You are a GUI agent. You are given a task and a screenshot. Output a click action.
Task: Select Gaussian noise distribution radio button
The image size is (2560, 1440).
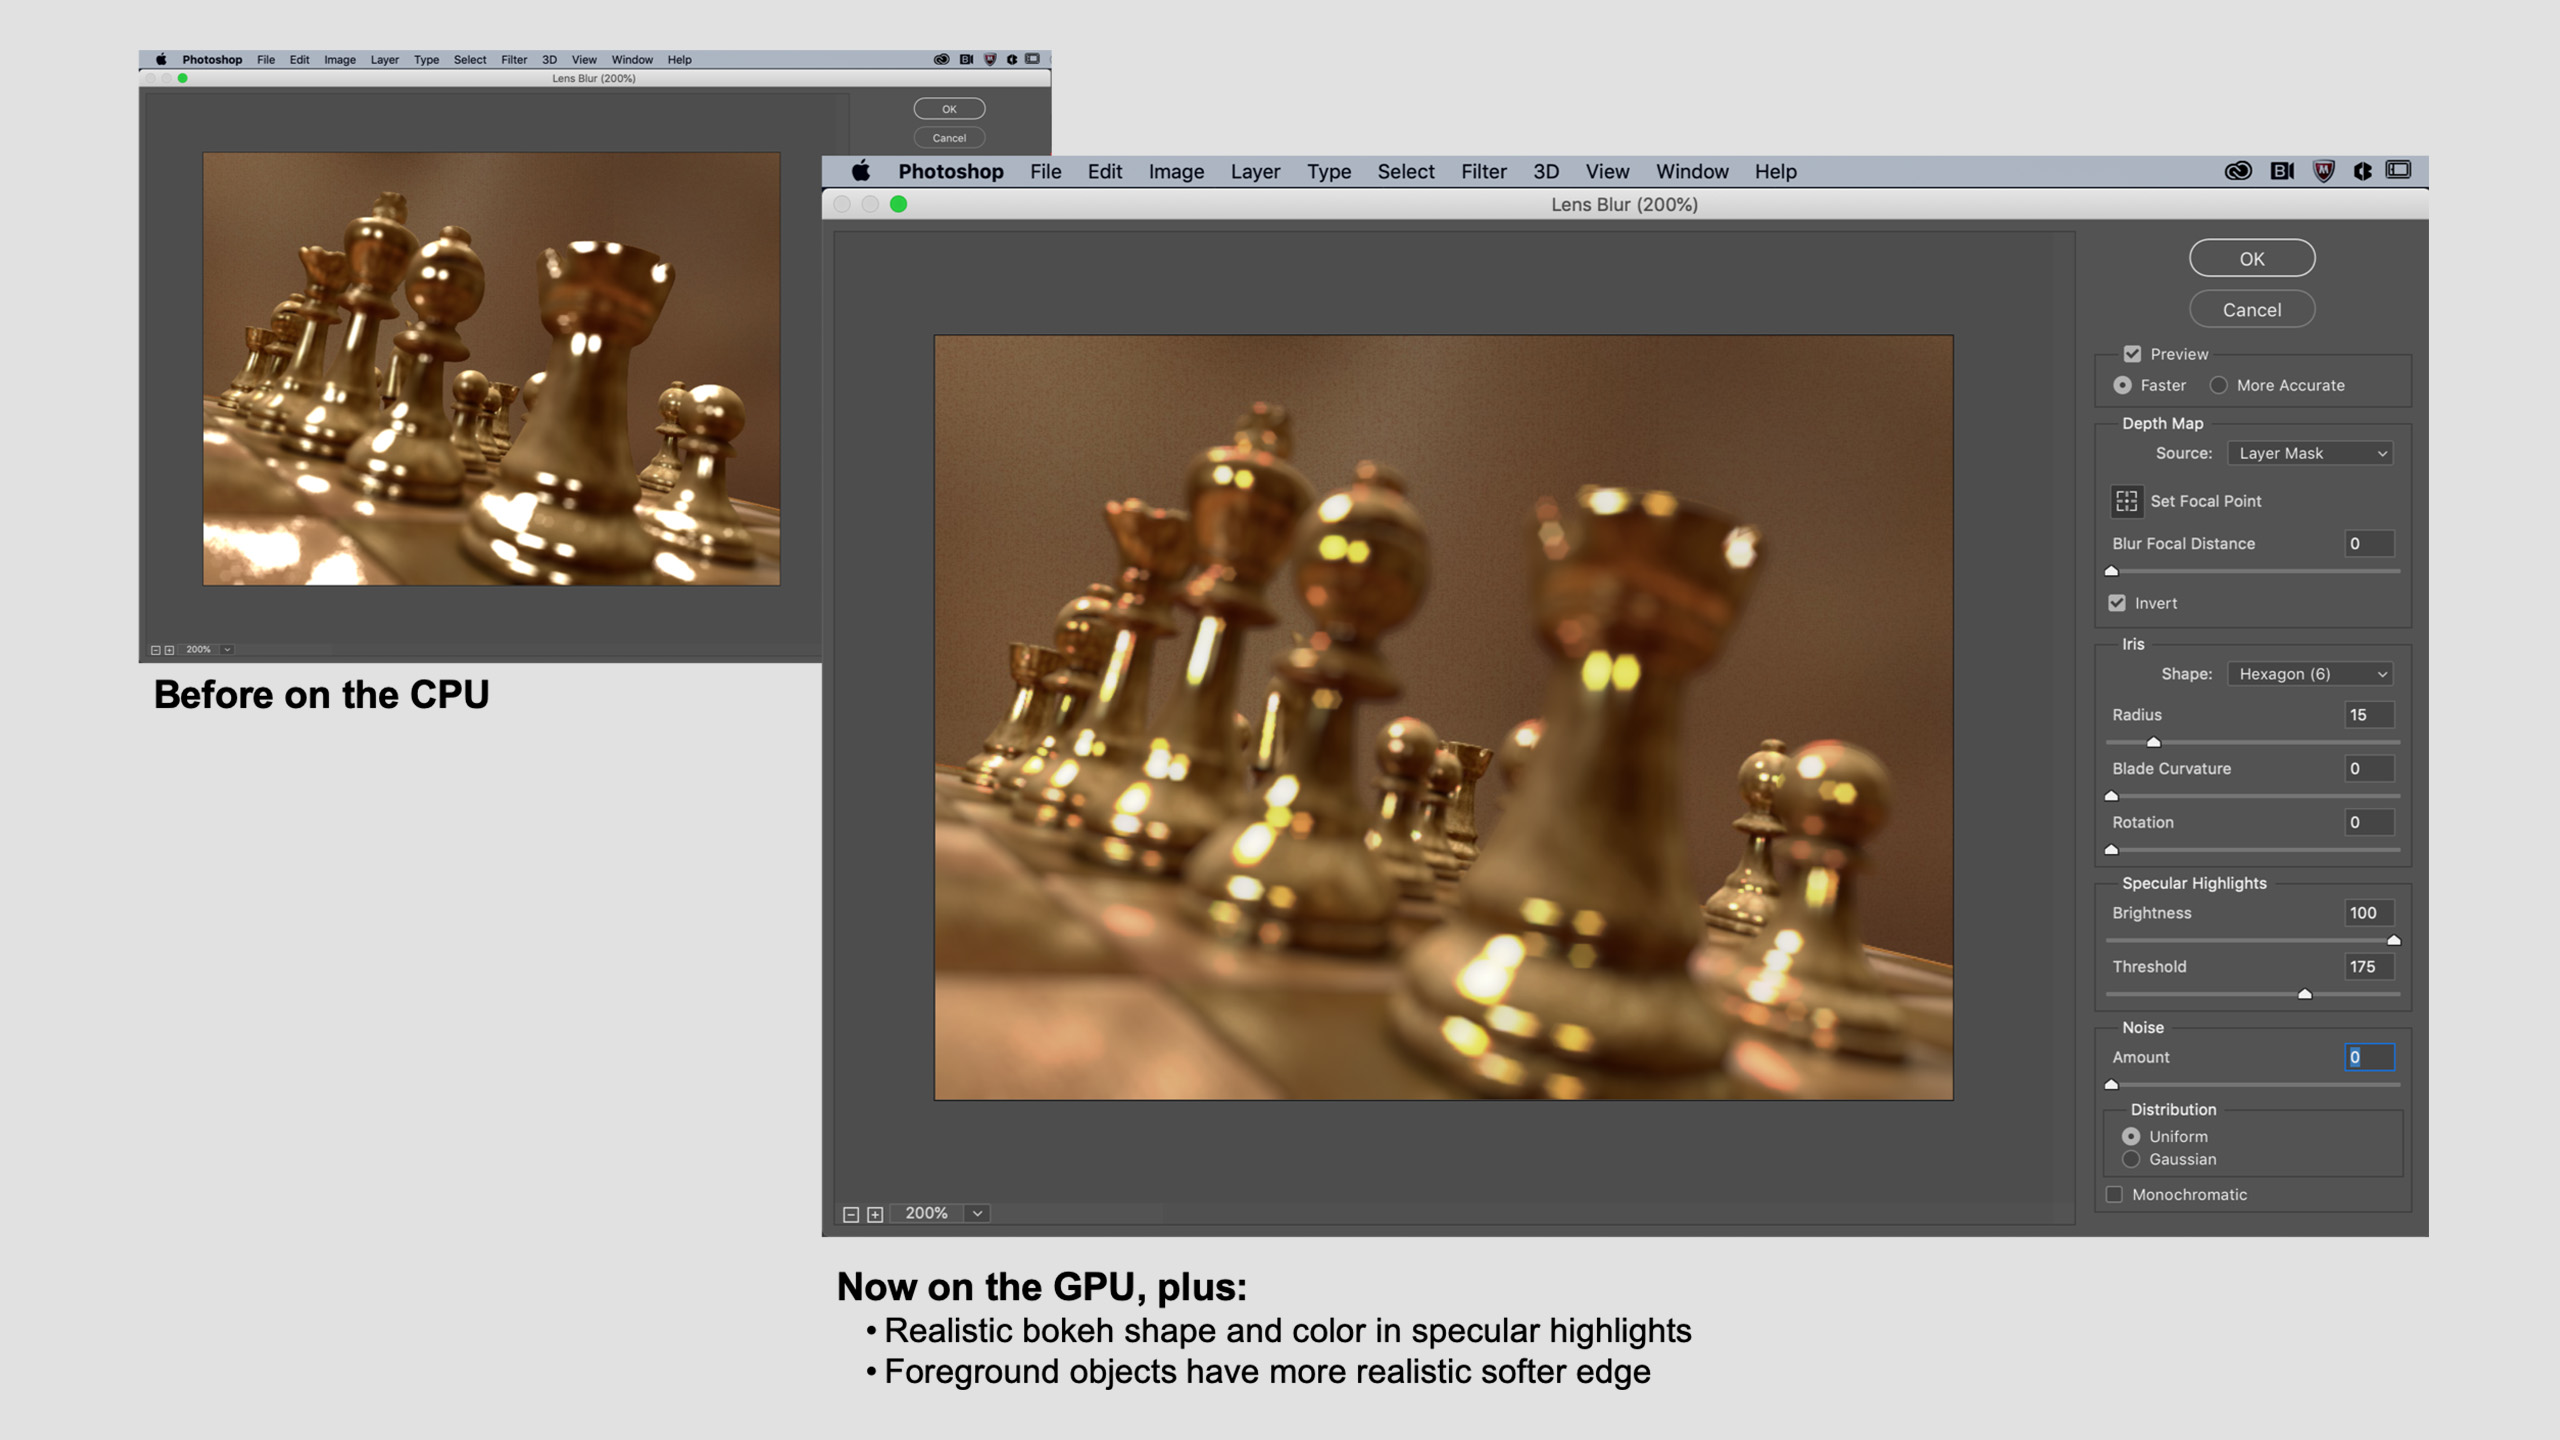click(x=2131, y=1159)
